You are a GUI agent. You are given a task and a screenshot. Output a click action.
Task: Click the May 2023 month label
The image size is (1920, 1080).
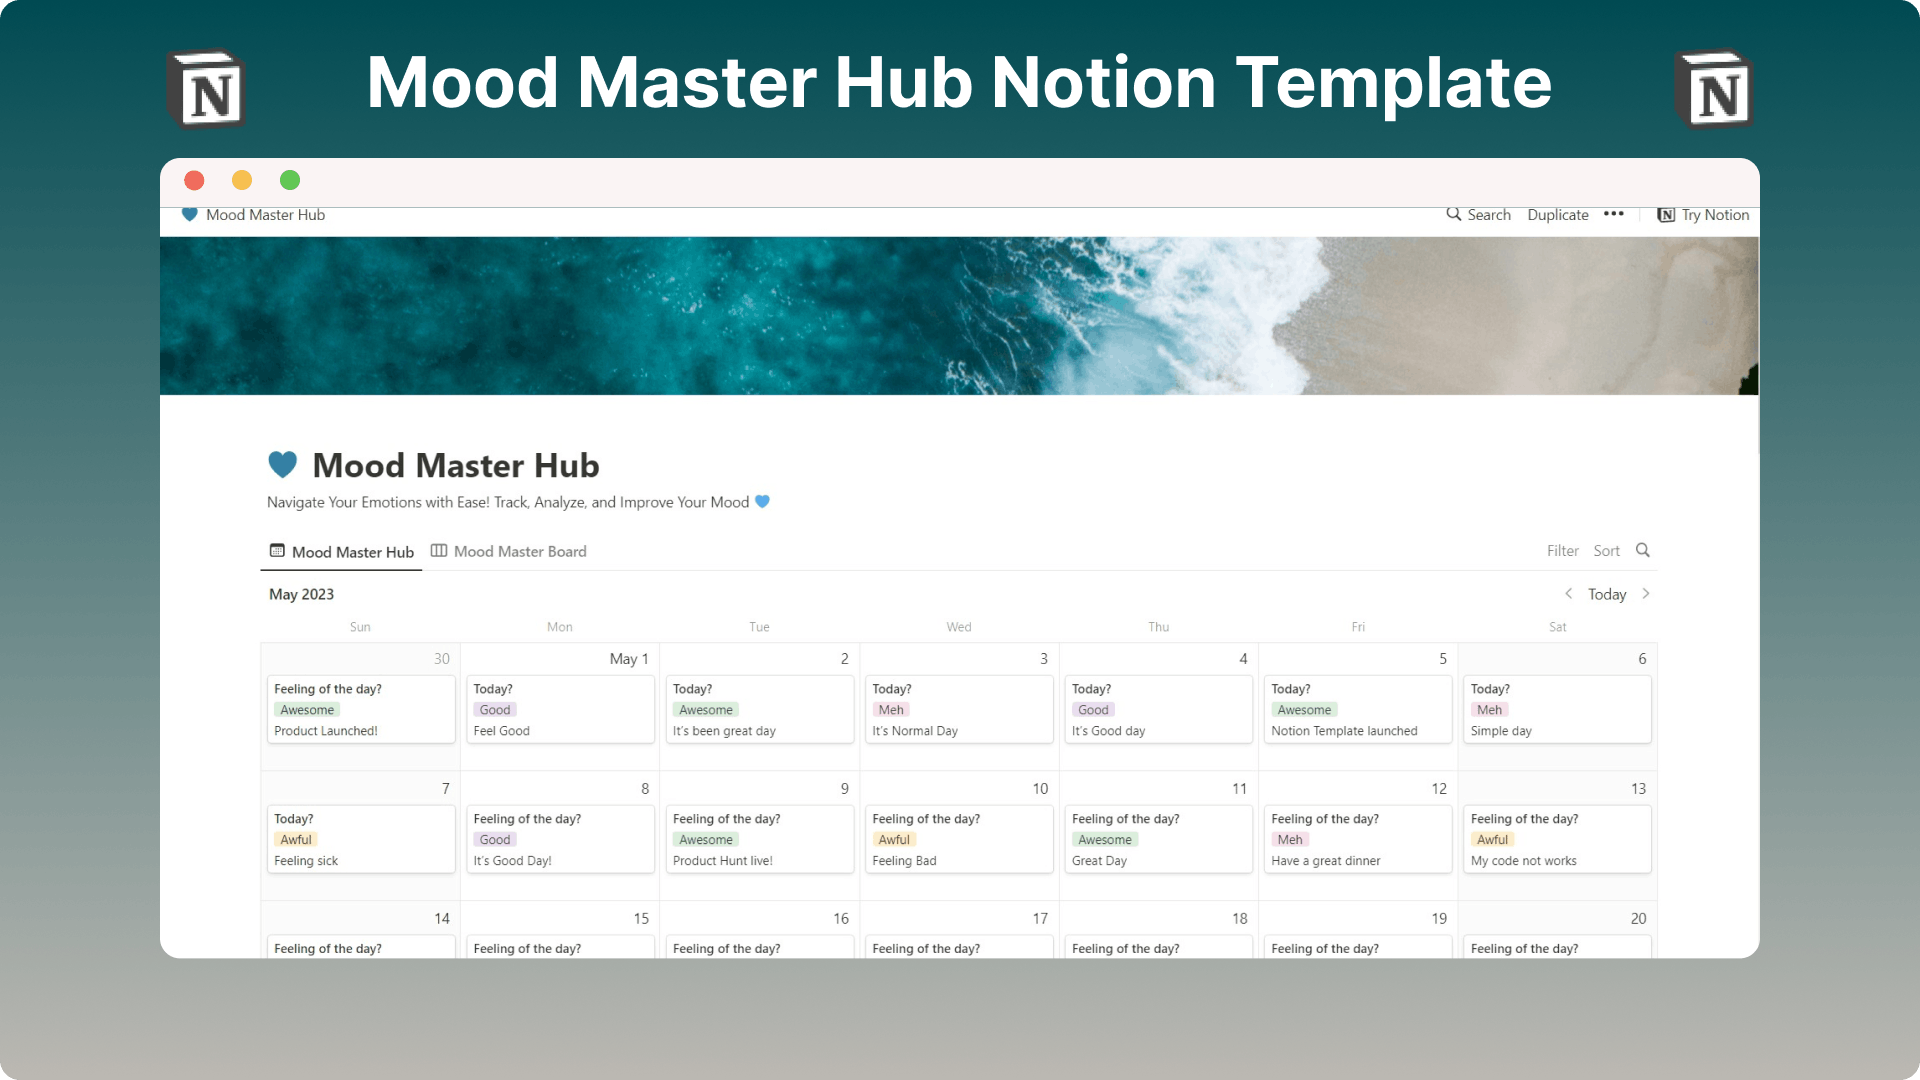[x=301, y=594]
